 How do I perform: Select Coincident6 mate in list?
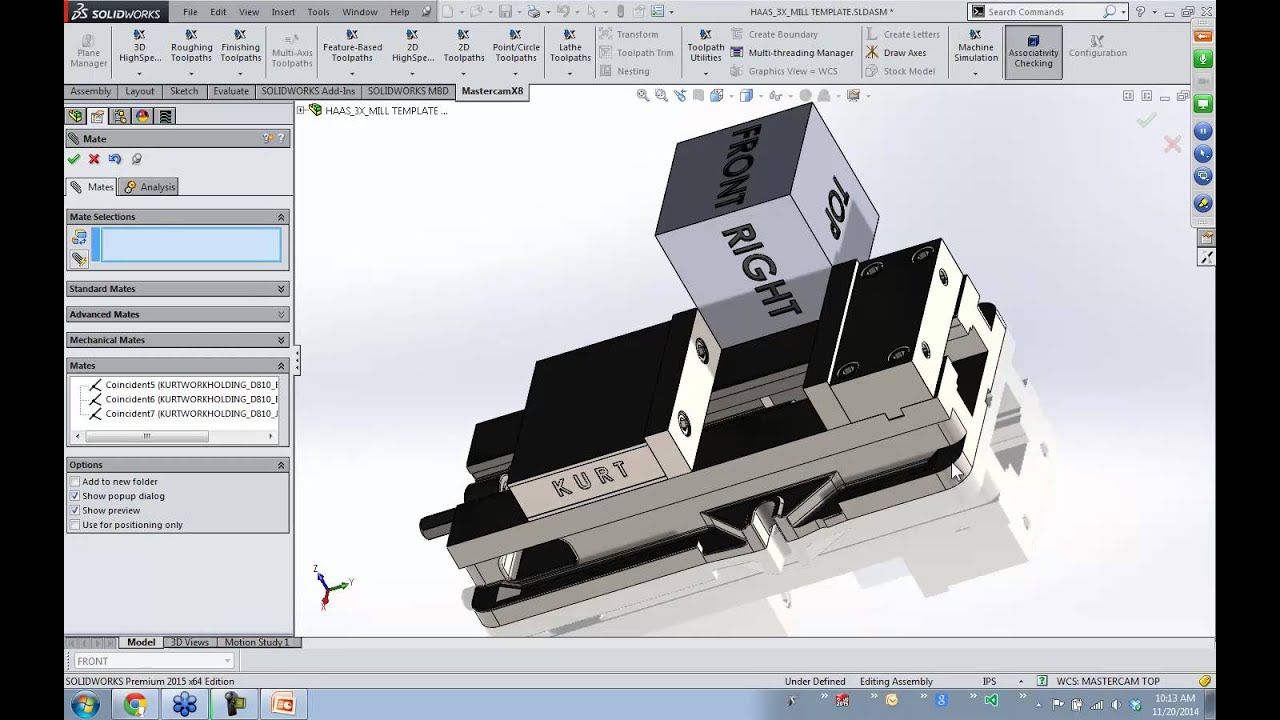[x=182, y=399]
